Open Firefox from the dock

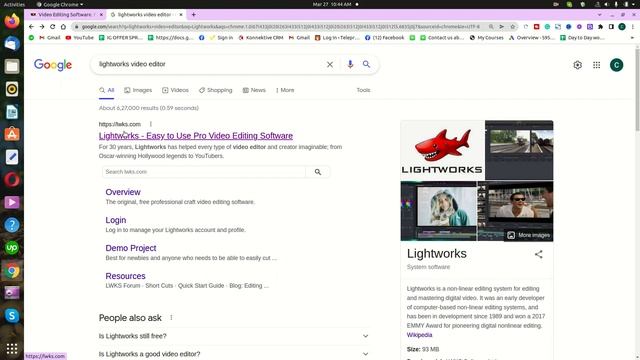click(12, 21)
